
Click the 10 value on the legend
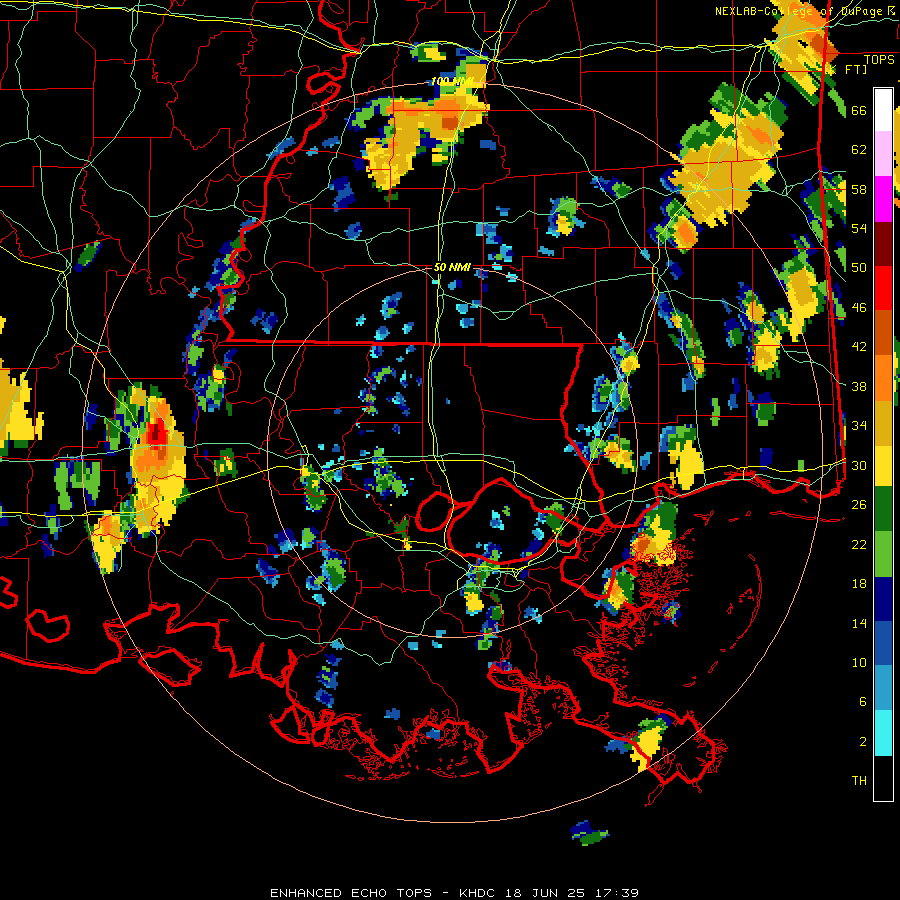[x=859, y=662]
